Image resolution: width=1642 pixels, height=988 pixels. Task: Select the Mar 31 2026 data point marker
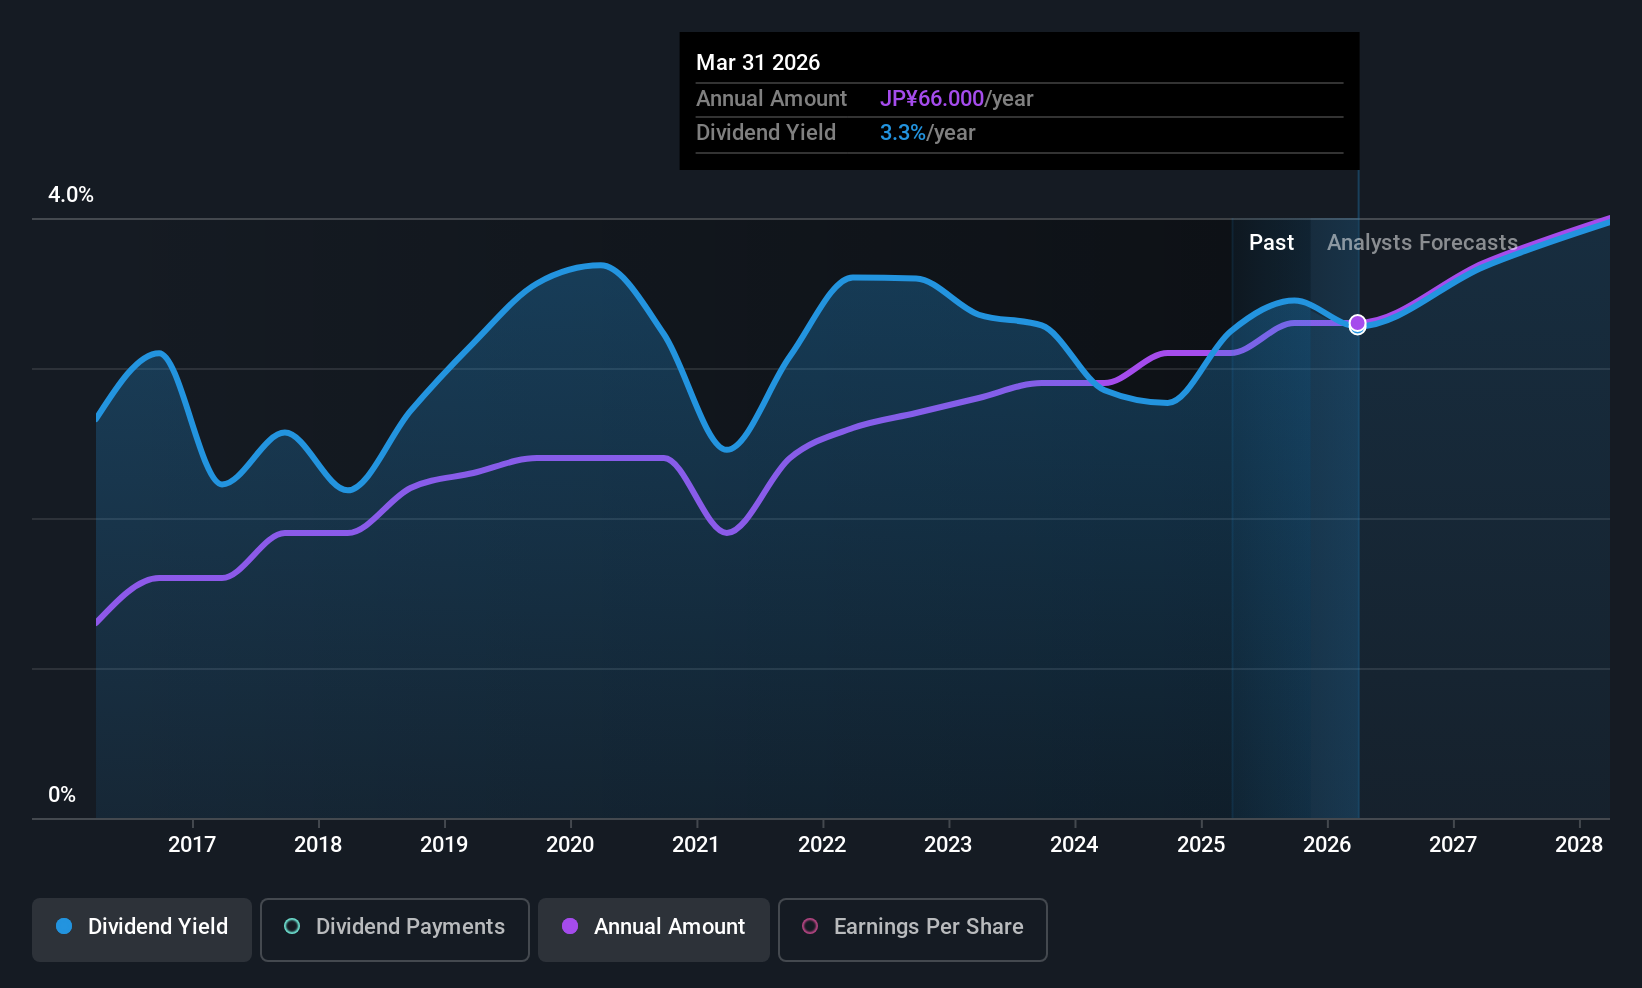click(x=1357, y=323)
